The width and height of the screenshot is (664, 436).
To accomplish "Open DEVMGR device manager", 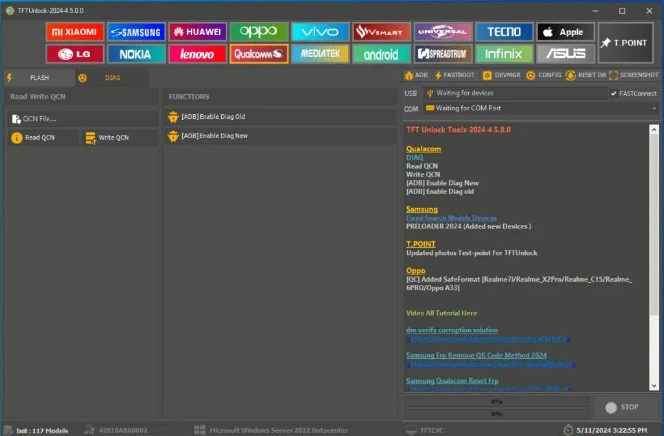I will [502, 75].
